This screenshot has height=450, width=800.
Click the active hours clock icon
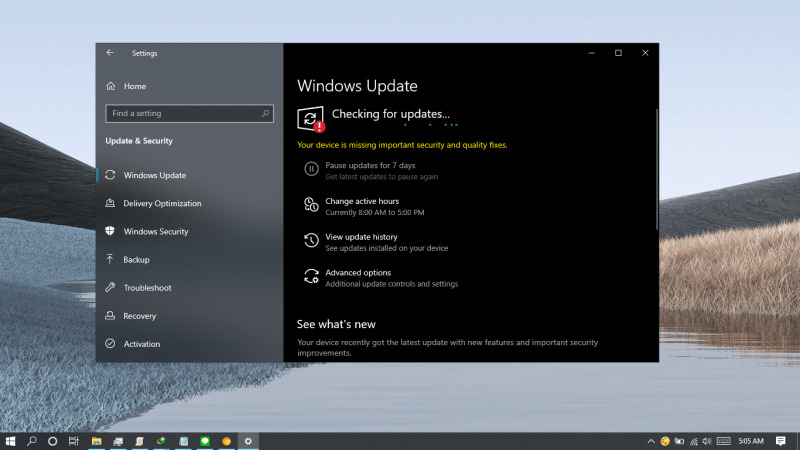point(311,205)
